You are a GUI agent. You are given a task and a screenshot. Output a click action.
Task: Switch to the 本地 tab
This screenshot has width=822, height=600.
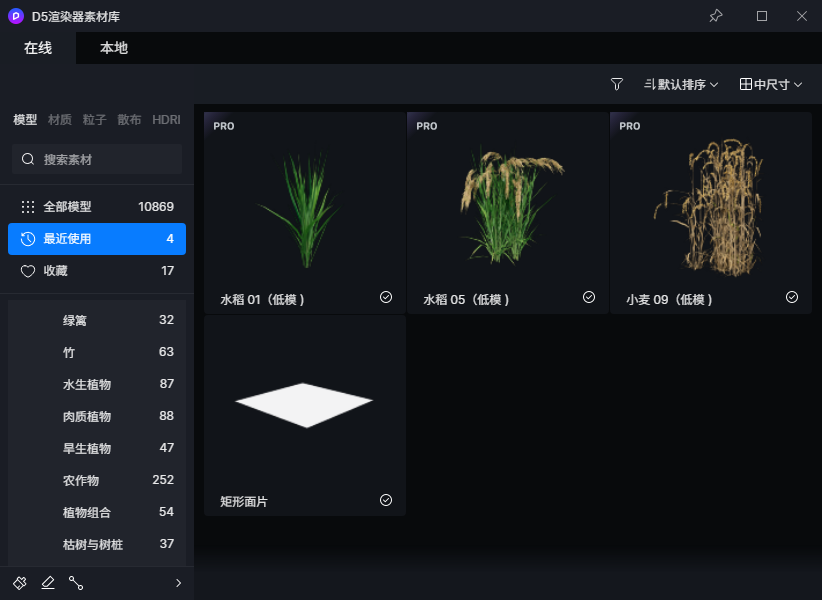click(114, 48)
